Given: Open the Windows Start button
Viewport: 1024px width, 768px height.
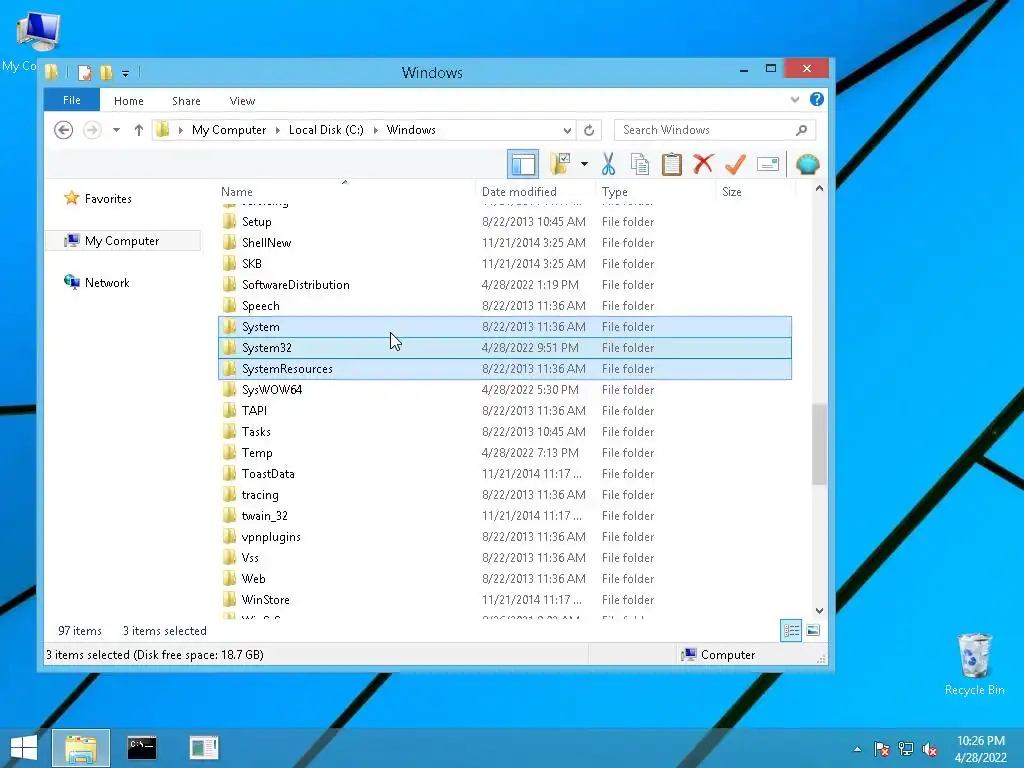Looking at the screenshot, I should 24,748.
